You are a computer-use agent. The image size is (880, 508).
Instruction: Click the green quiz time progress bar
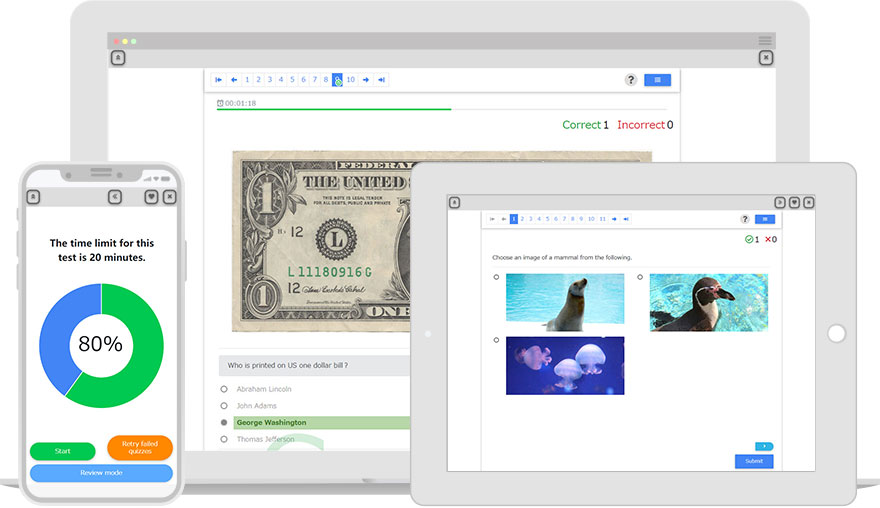click(334, 109)
